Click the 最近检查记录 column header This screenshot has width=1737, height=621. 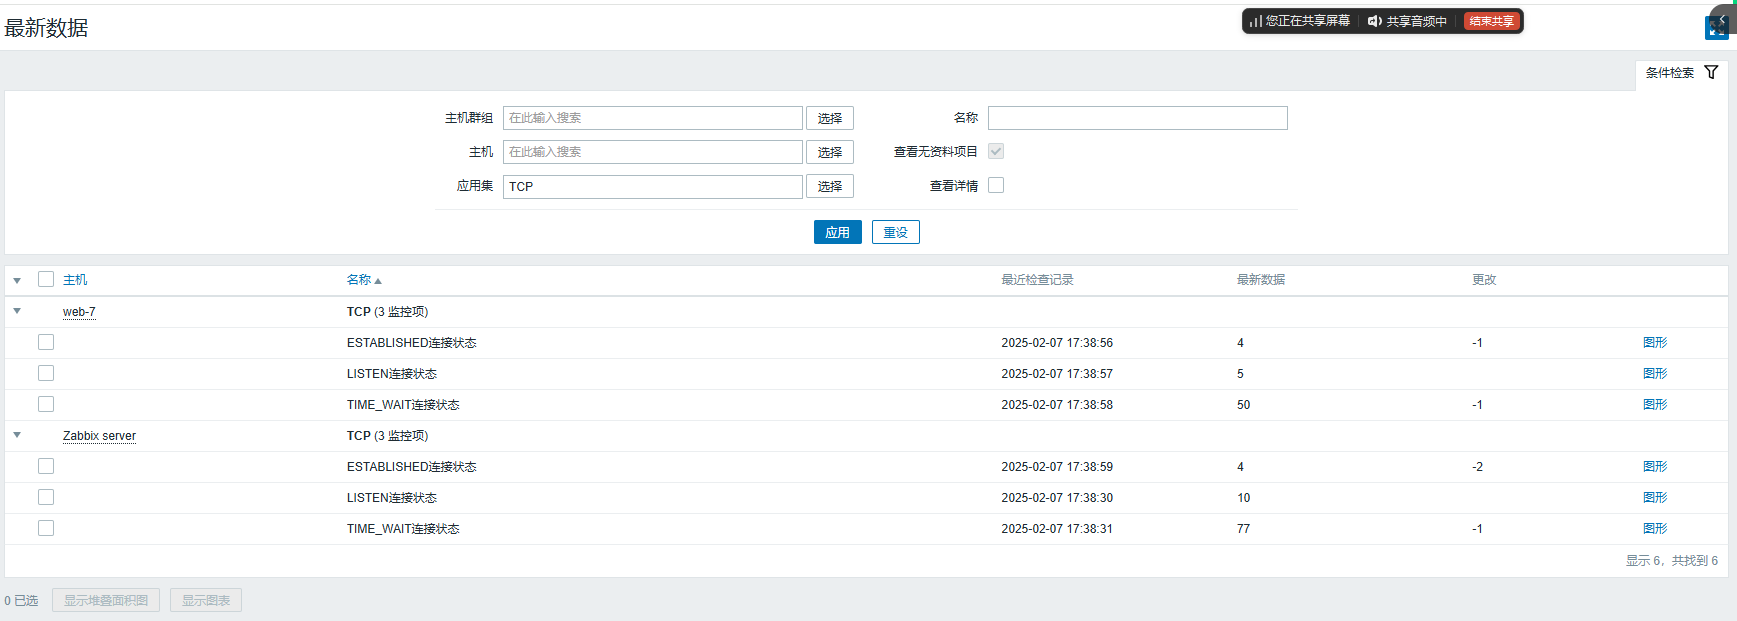point(1037,280)
